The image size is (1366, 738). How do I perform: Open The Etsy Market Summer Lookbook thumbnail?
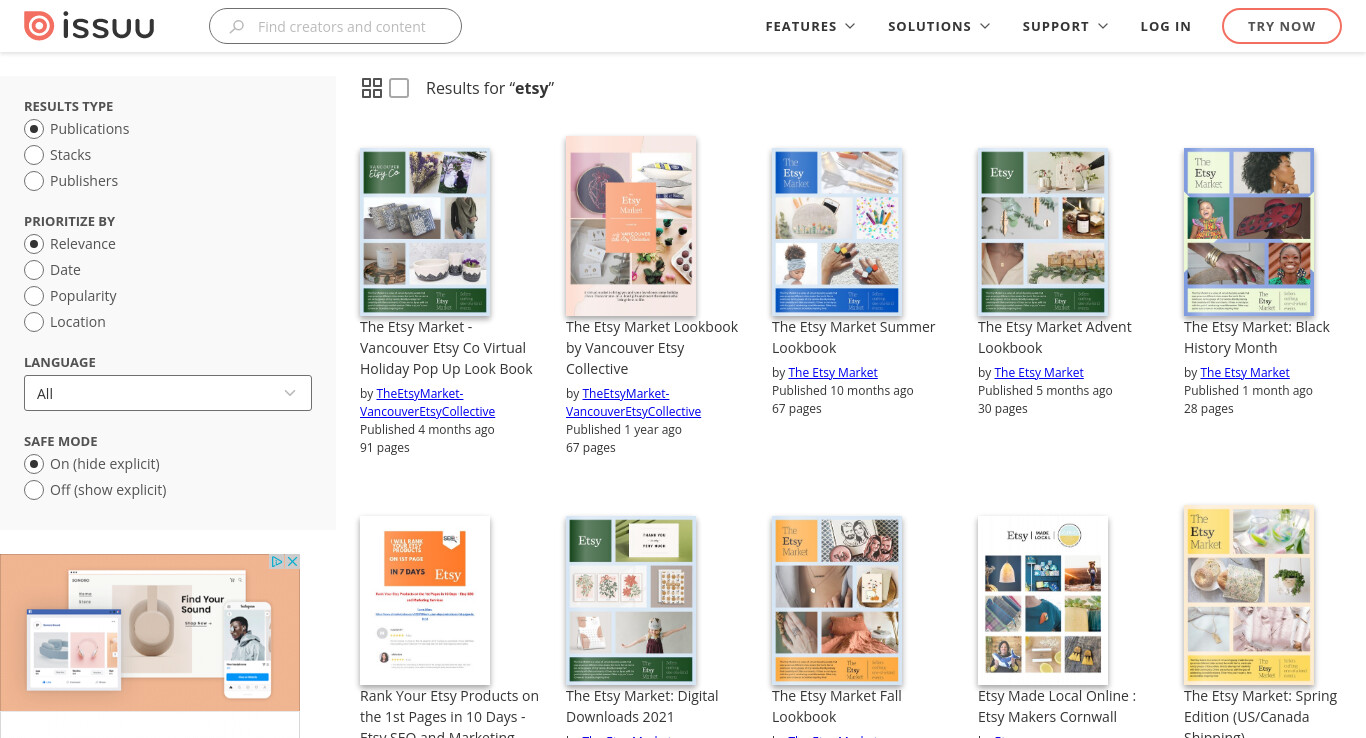tap(837, 232)
